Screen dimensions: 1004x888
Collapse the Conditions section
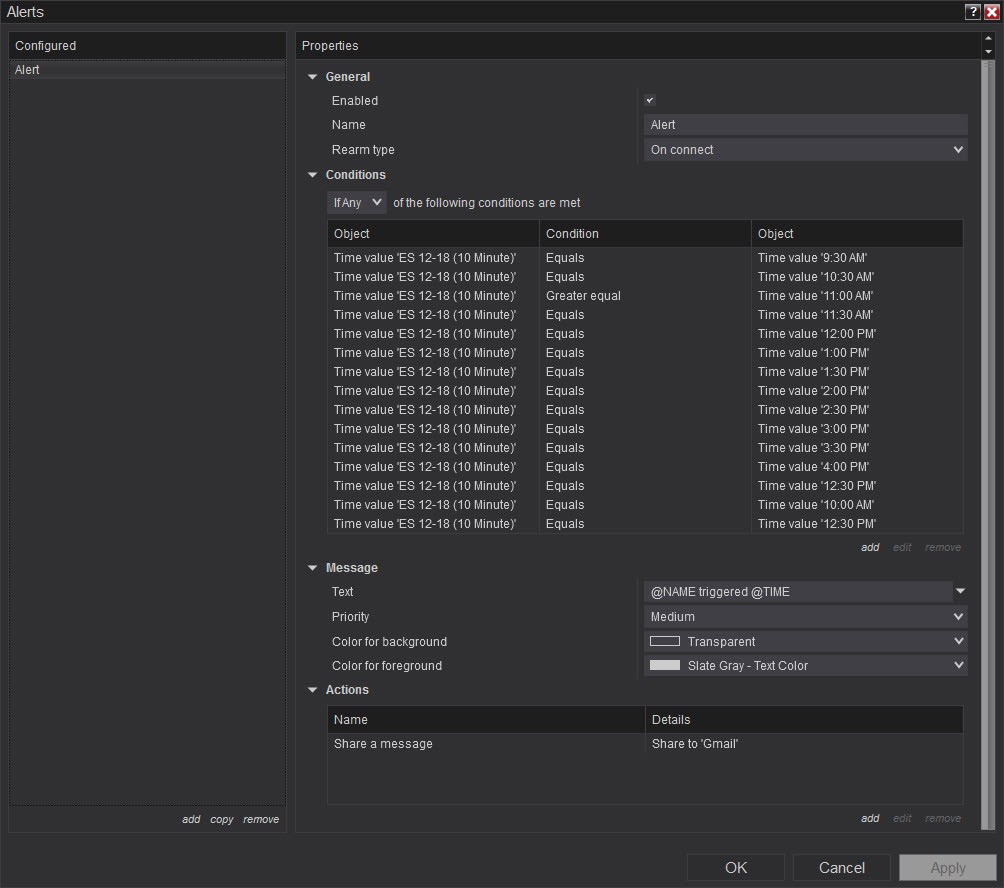click(313, 175)
